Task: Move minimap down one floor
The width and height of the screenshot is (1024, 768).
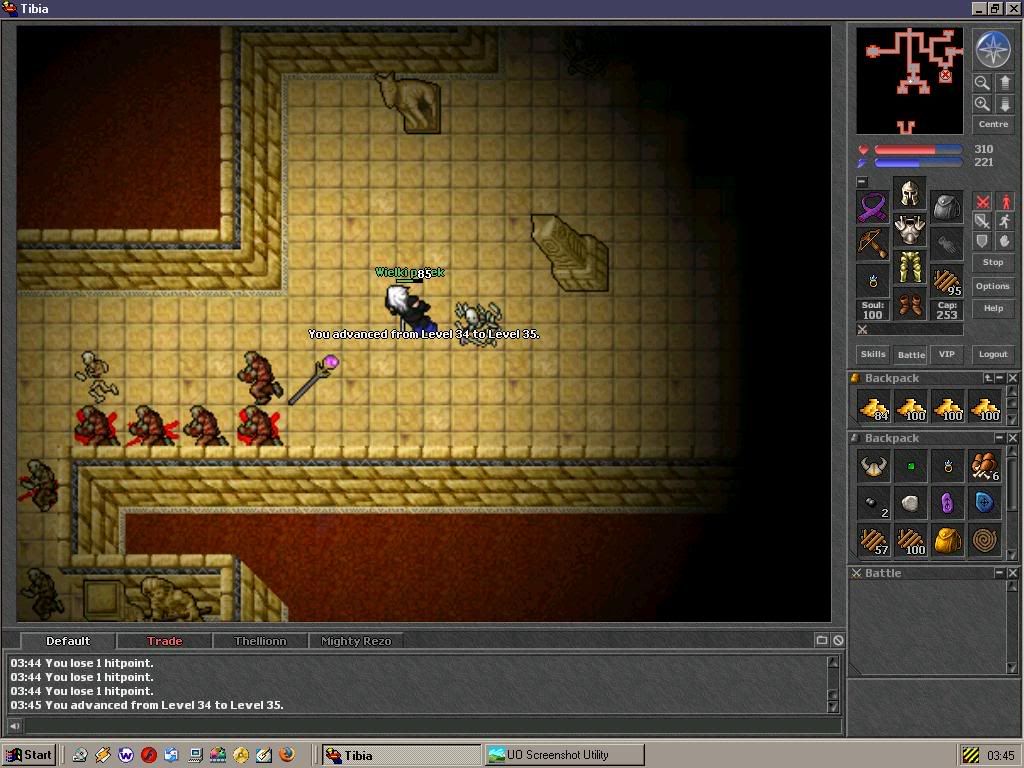Action: point(1005,104)
